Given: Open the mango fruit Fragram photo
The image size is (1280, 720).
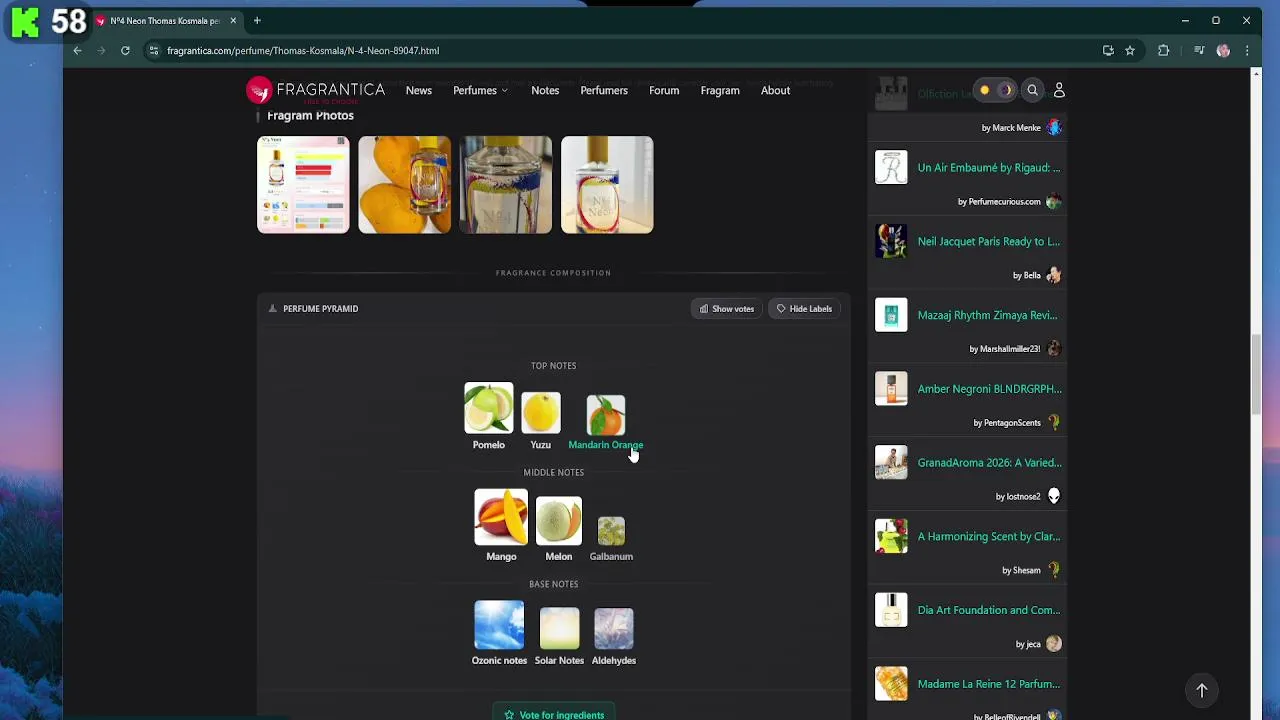Looking at the screenshot, I should point(405,185).
